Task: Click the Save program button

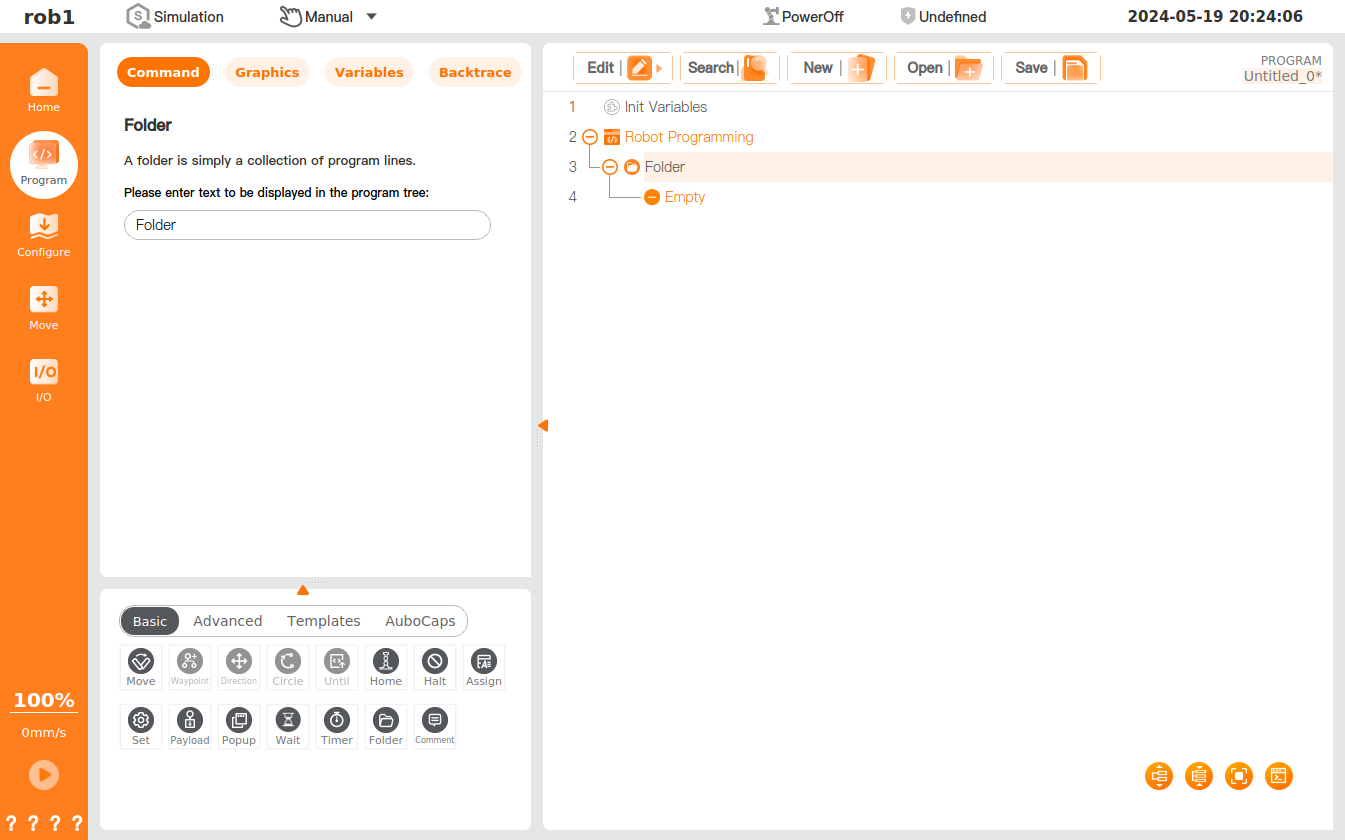Action: (1050, 68)
